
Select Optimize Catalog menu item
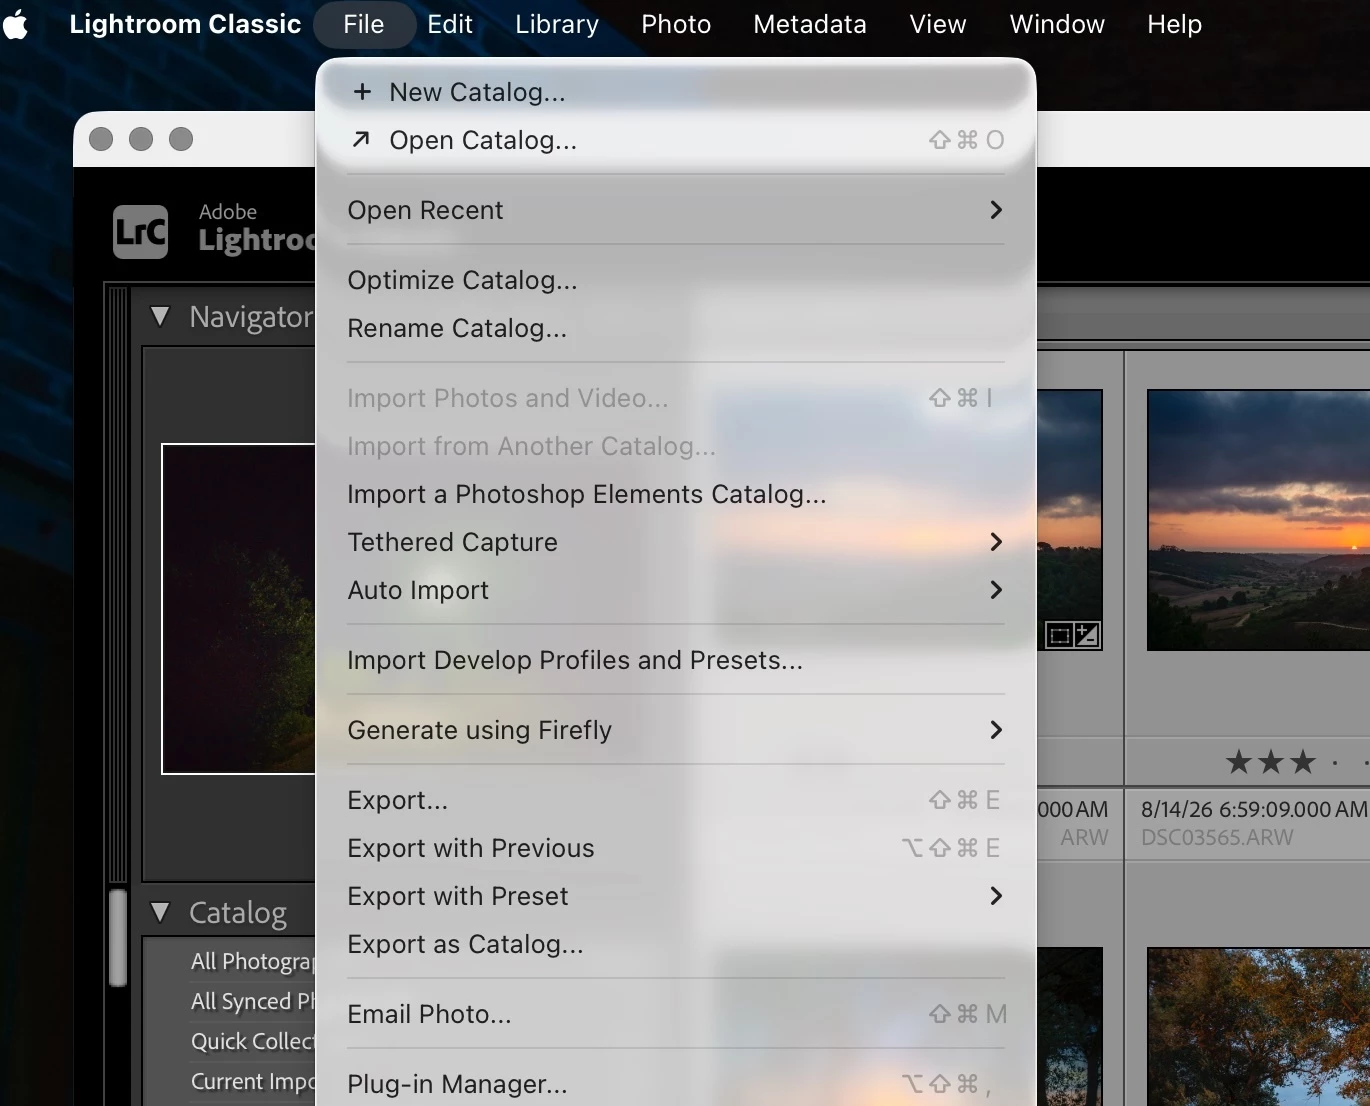click(x=676, y=280)
